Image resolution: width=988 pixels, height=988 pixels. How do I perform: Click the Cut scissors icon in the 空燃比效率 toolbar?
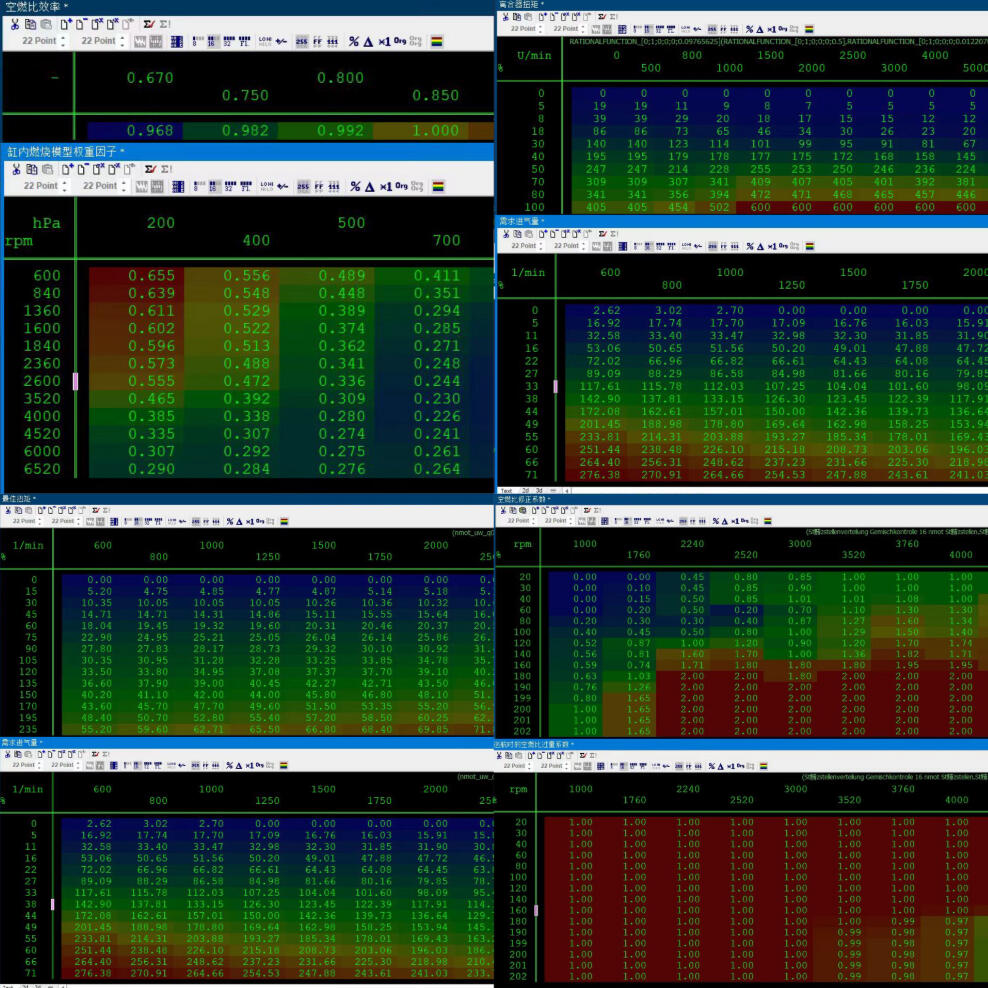click(15, 24)
